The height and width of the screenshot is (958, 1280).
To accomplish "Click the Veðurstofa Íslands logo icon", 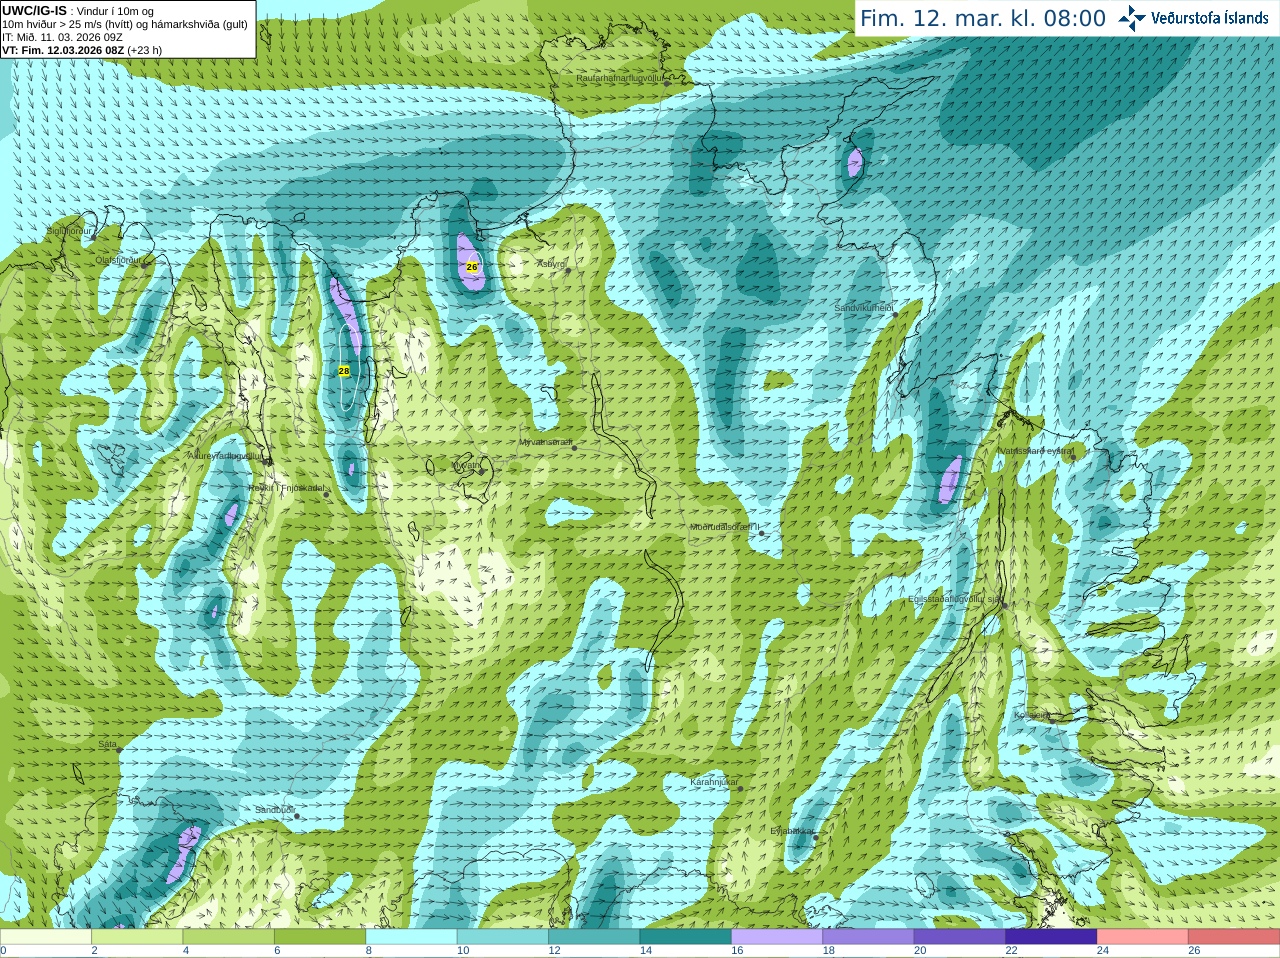I will point(1132,18).
